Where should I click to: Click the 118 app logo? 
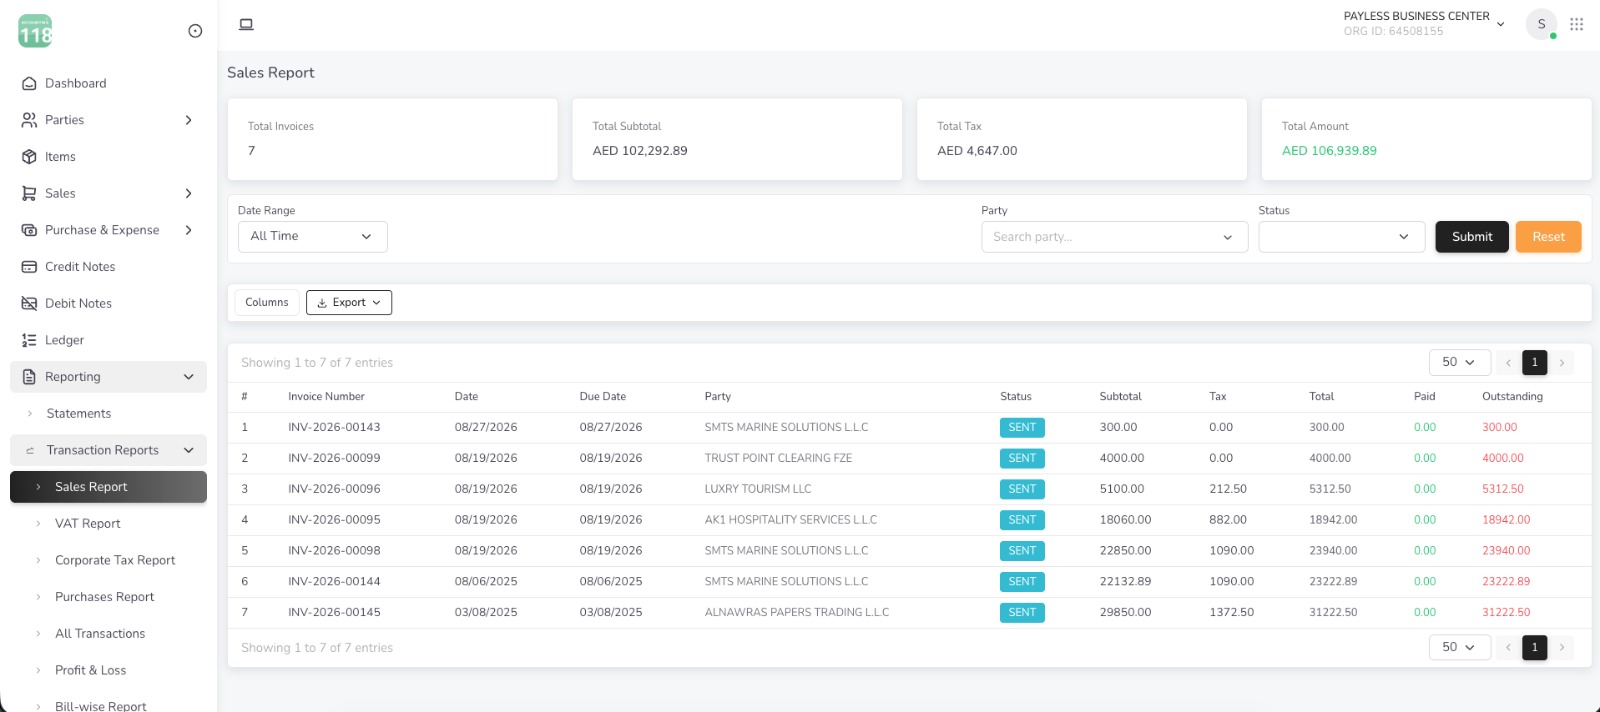click(x=35, y=31)
